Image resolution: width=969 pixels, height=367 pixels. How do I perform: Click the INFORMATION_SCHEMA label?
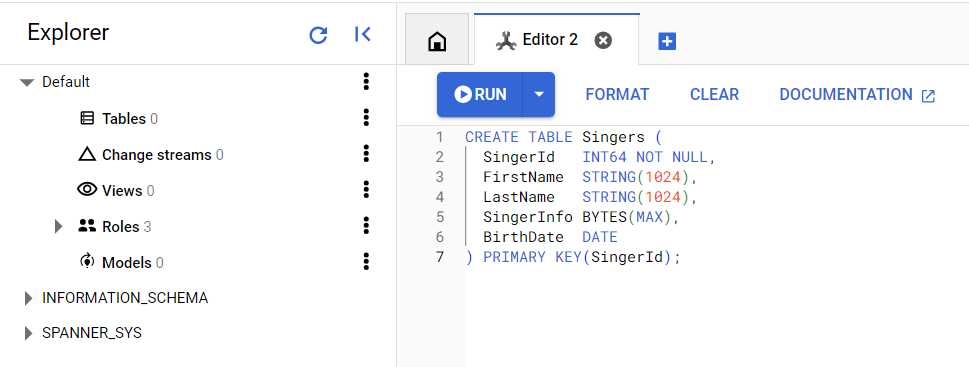click(125, 298)
